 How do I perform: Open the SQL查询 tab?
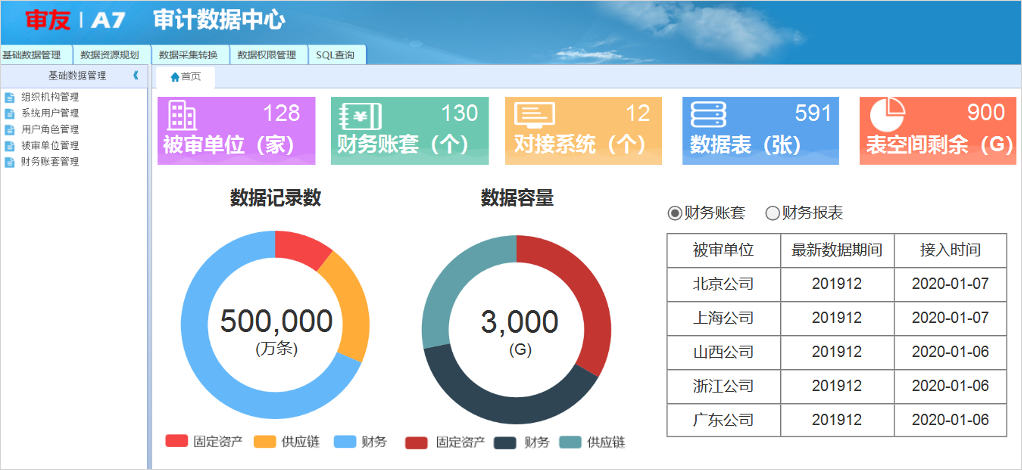coord(335,55)
